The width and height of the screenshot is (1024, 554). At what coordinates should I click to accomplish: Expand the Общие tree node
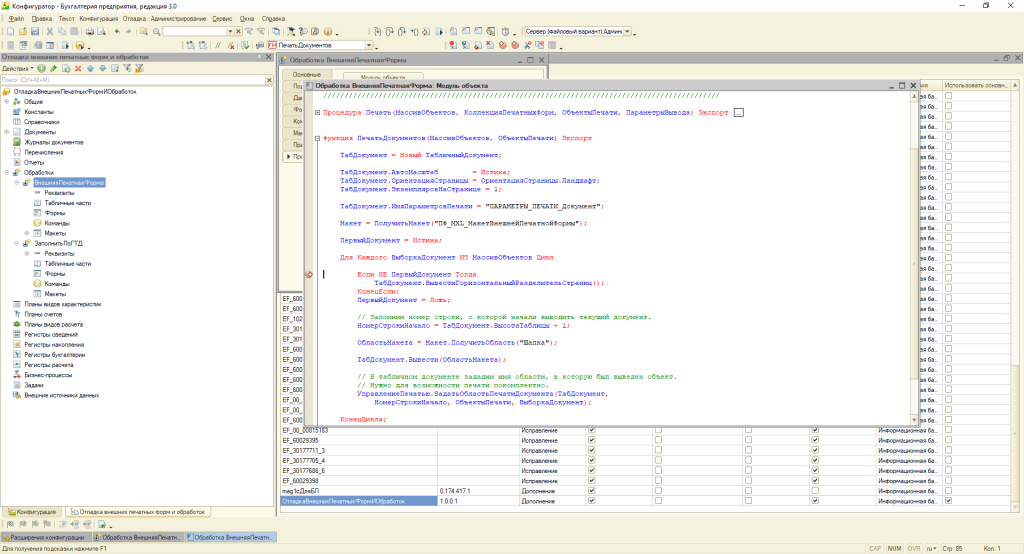(6, 102)
